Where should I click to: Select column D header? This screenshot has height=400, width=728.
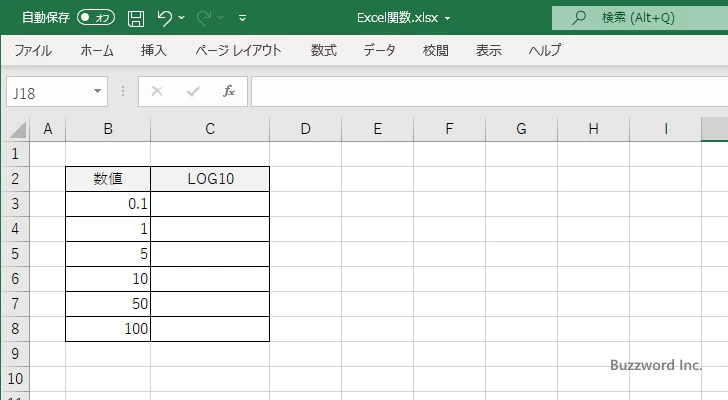(x=306, y=129)
